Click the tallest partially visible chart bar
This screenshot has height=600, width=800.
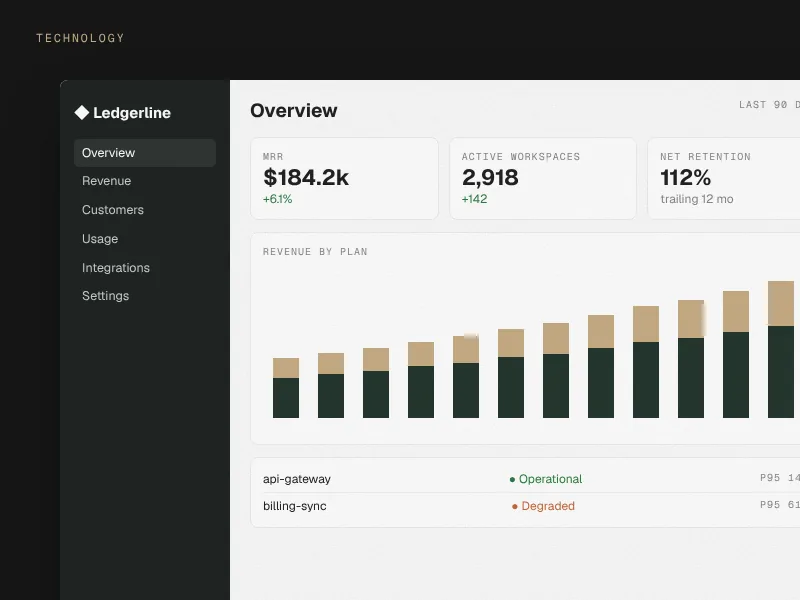781,349
